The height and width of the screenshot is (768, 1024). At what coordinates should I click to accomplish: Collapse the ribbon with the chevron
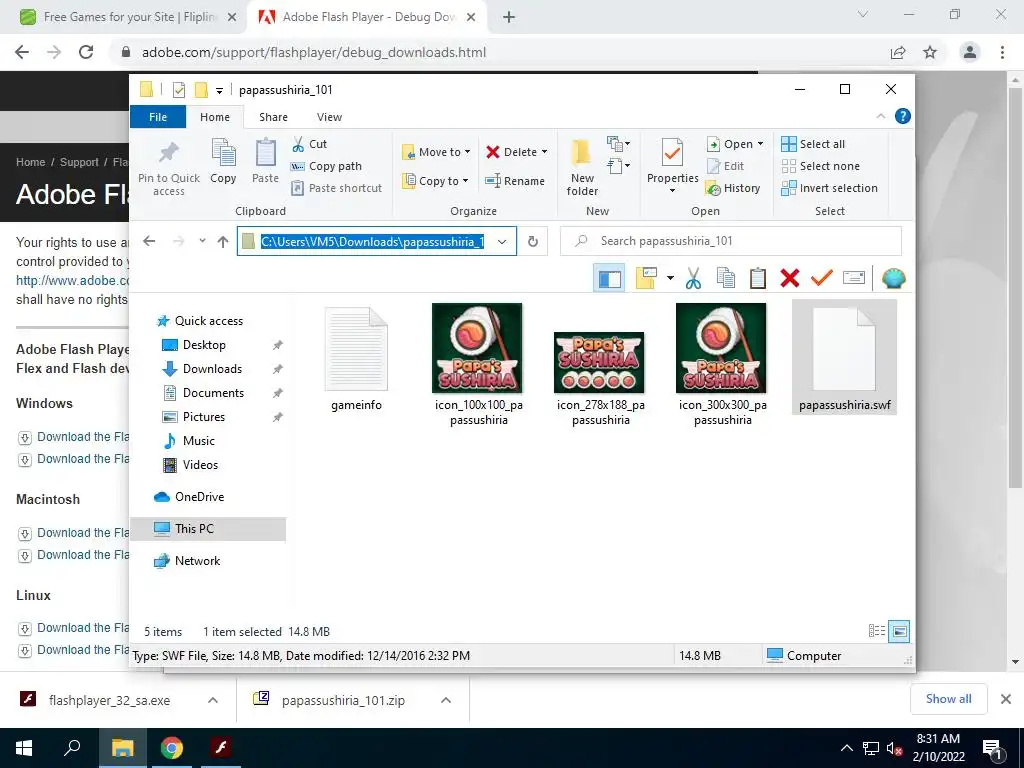click(880, 116)
